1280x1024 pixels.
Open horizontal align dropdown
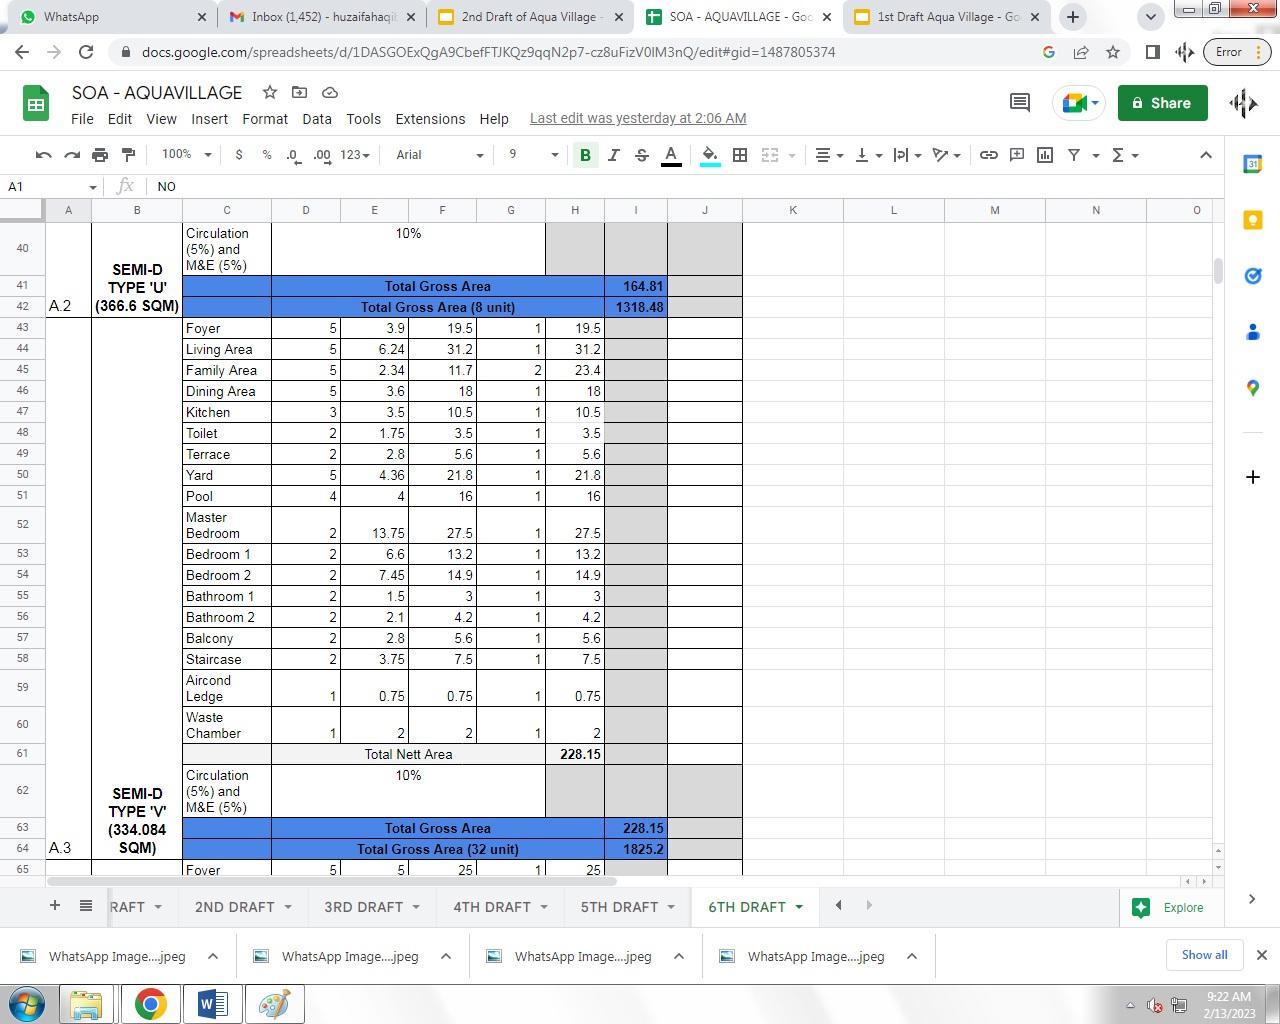tap(829, 155)
